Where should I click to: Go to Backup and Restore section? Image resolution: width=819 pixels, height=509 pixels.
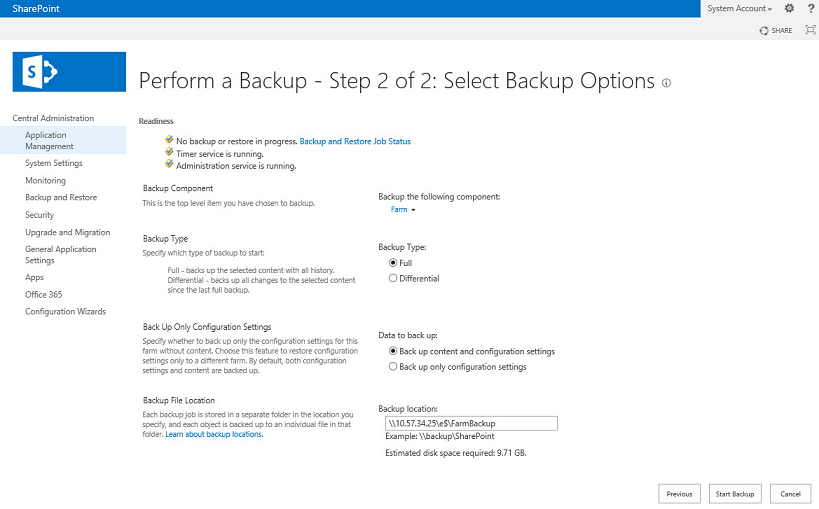(x=61, y=198)
